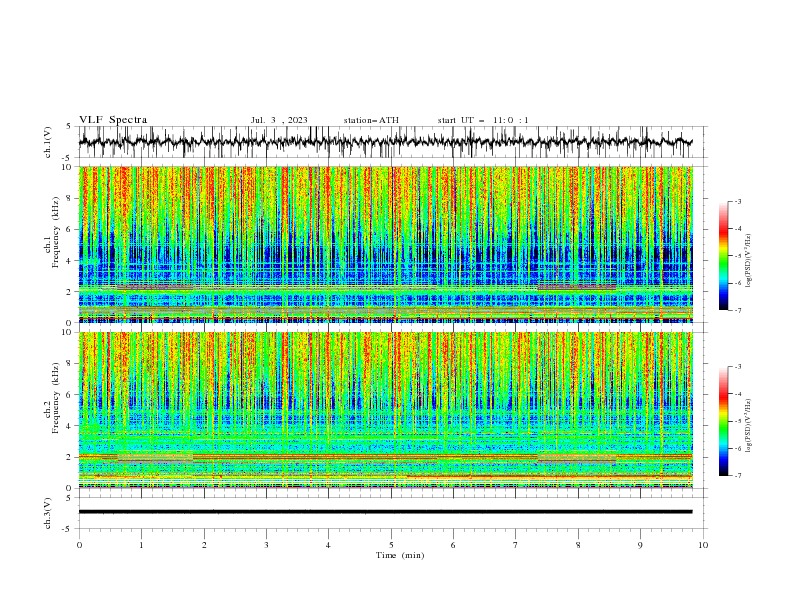Click inside the ch.2 spectrogram panel

pyautogui.click(x=385, y=410)
